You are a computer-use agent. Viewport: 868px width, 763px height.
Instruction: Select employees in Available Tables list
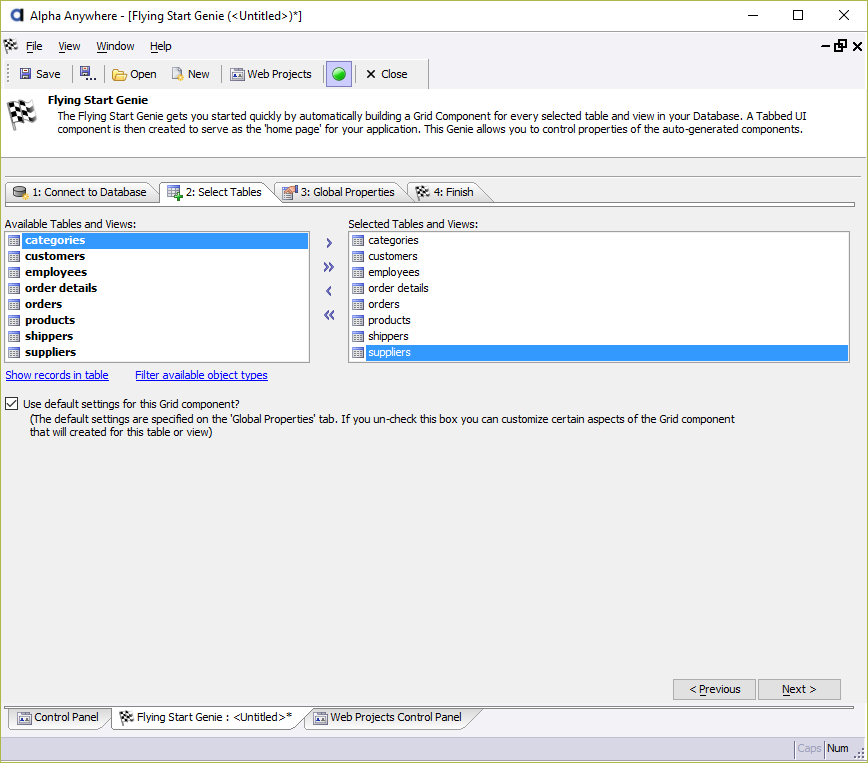tap(157, 272)
